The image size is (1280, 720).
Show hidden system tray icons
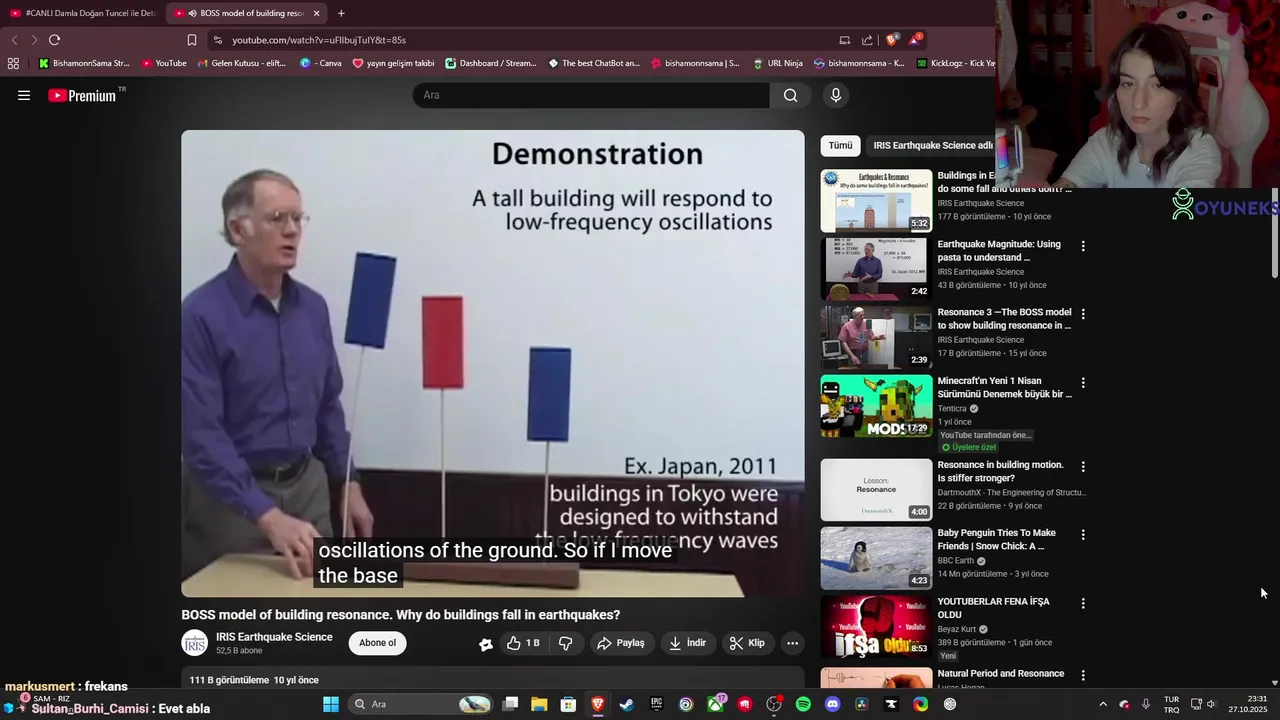coord(1103,704)
